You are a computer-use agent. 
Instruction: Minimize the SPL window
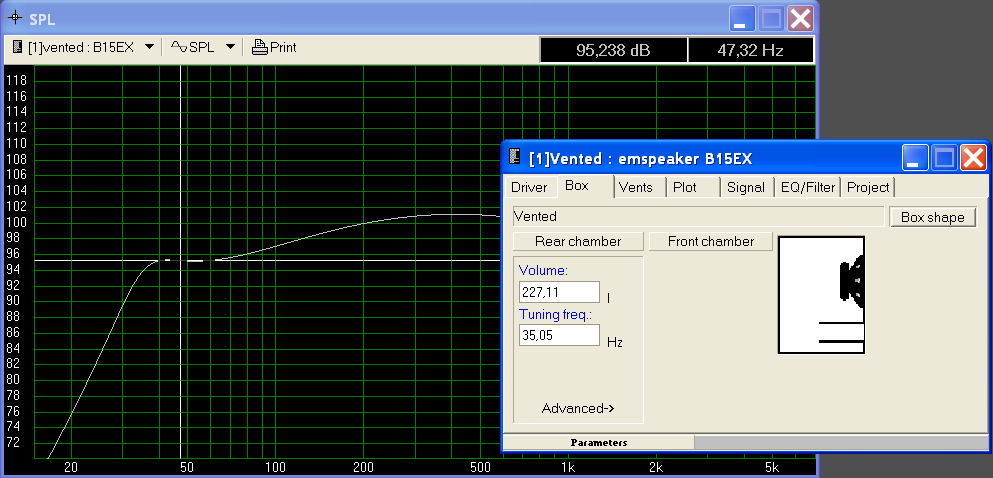pyautogui.click(x=740, y=18)
